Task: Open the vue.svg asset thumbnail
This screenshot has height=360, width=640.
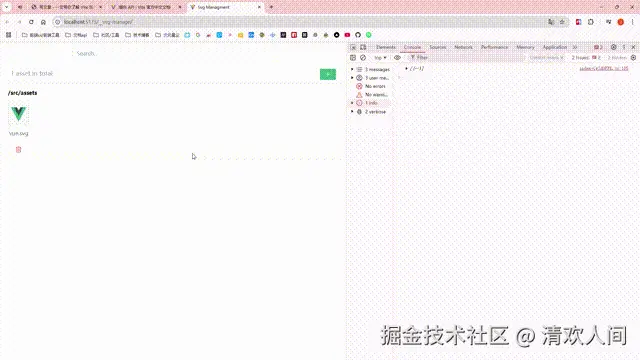Action: (x=18, y=114)
